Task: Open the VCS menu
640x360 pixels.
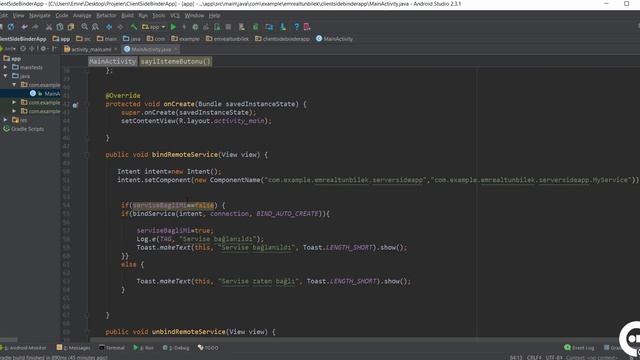Action: pos(175,16)
